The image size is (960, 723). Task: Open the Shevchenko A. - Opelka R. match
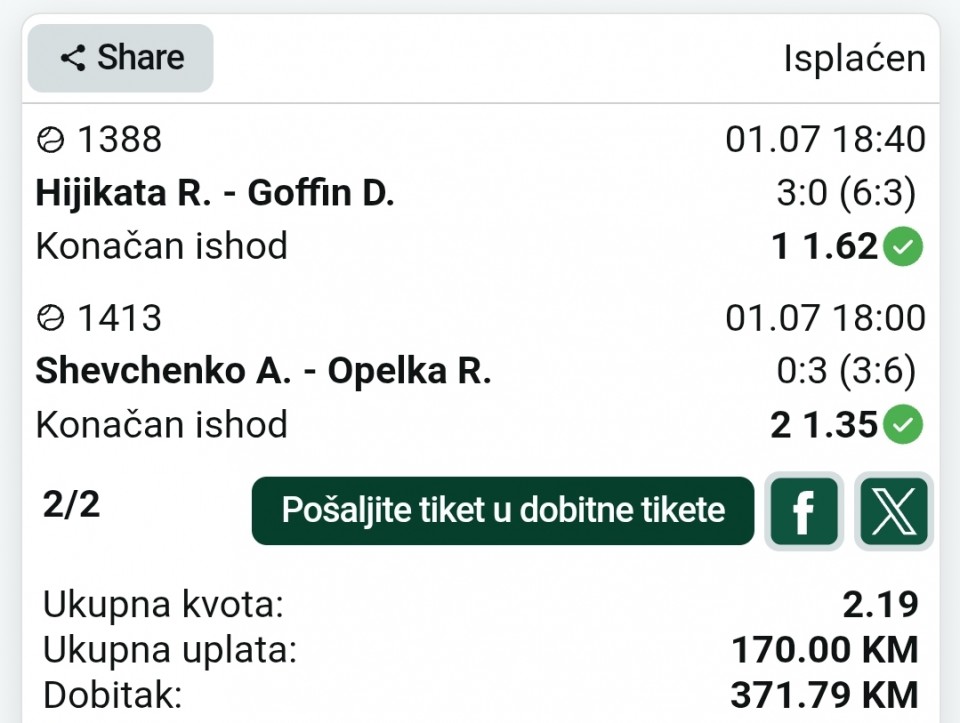coord(263,371)
